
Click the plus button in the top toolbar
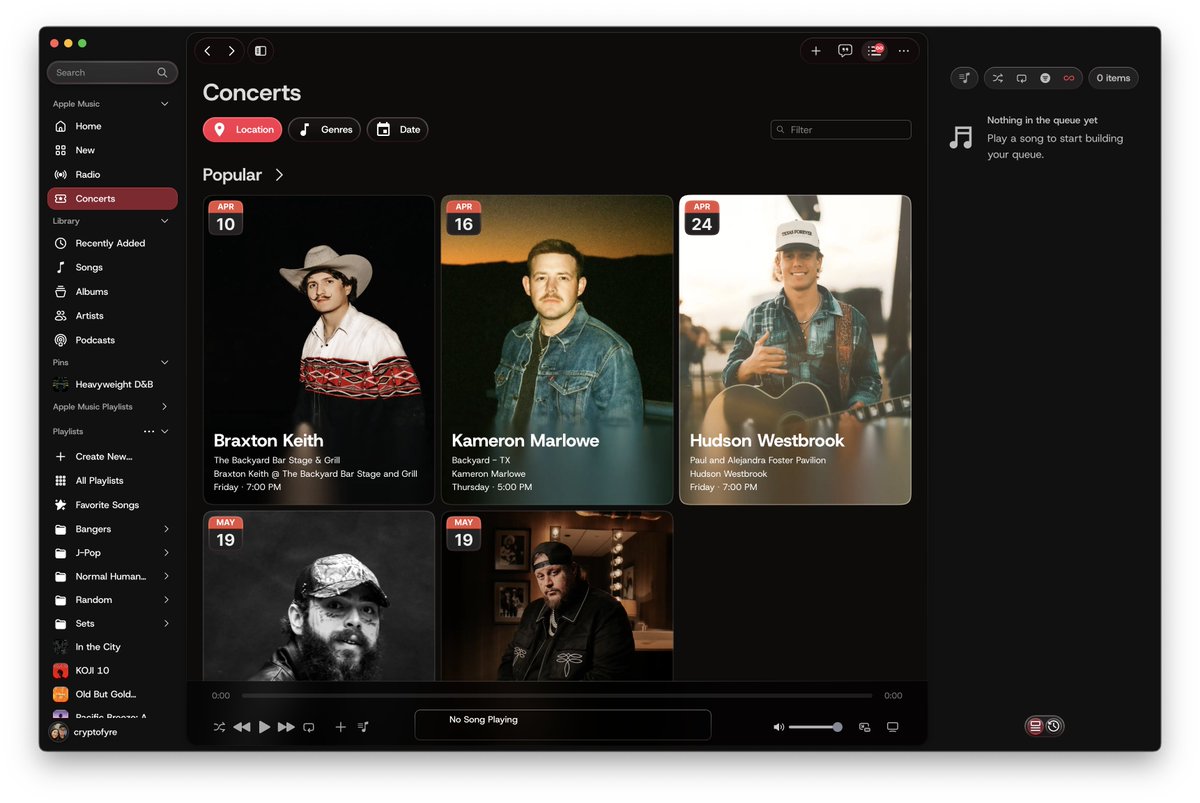(816, 51)
